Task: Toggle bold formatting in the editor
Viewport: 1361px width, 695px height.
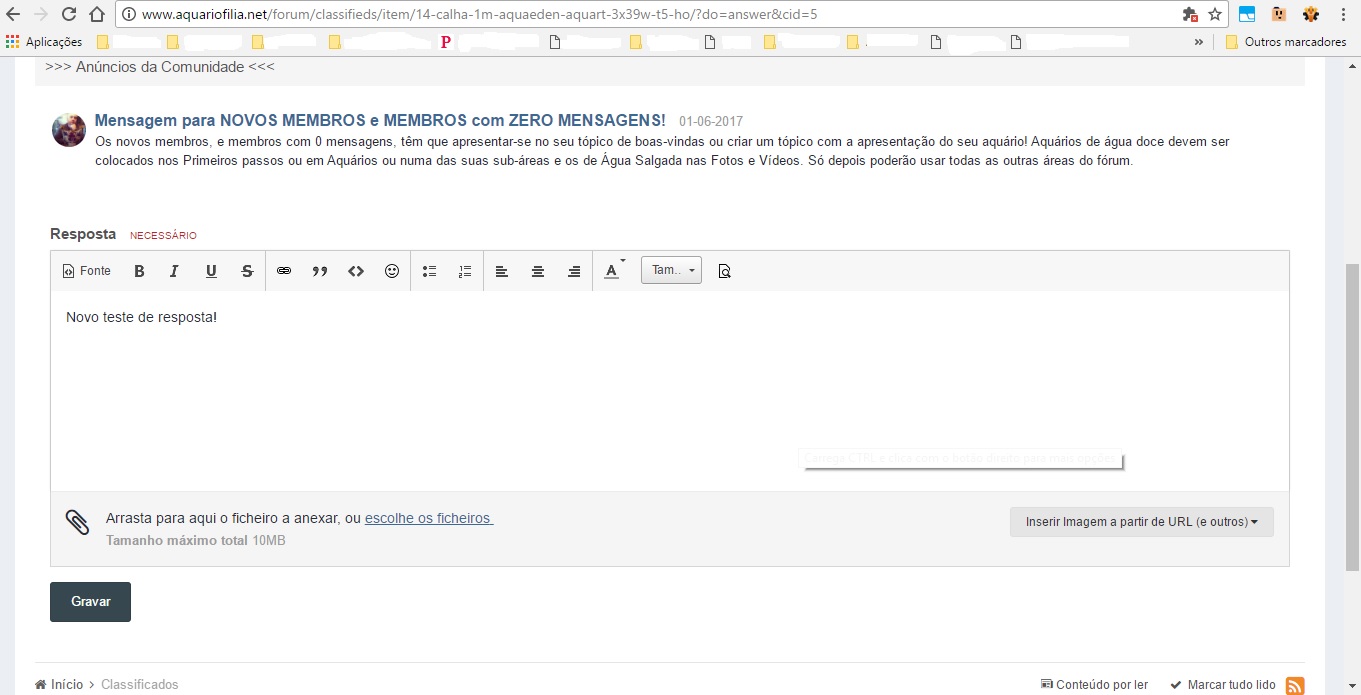Action: [140, 271]
